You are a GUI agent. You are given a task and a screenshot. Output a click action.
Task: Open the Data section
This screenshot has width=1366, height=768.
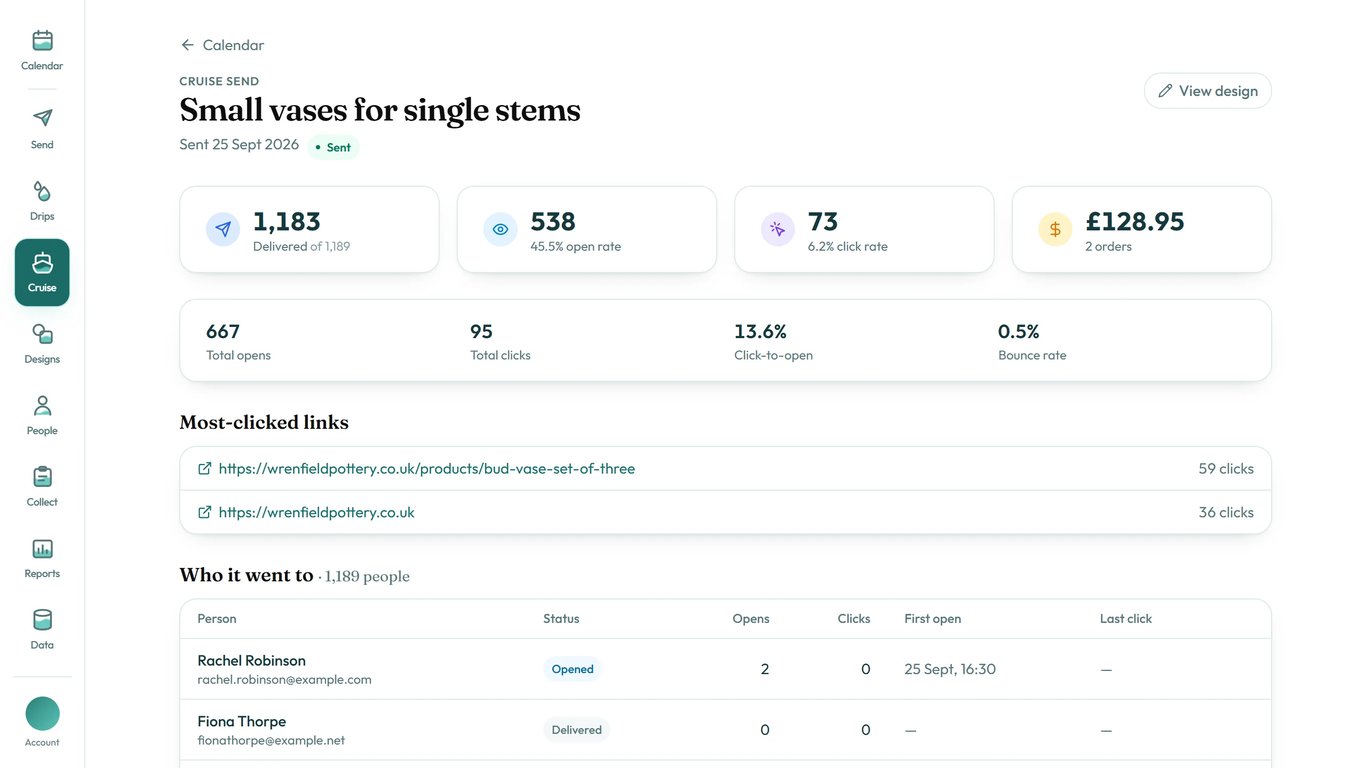click(x=42, y=629)
